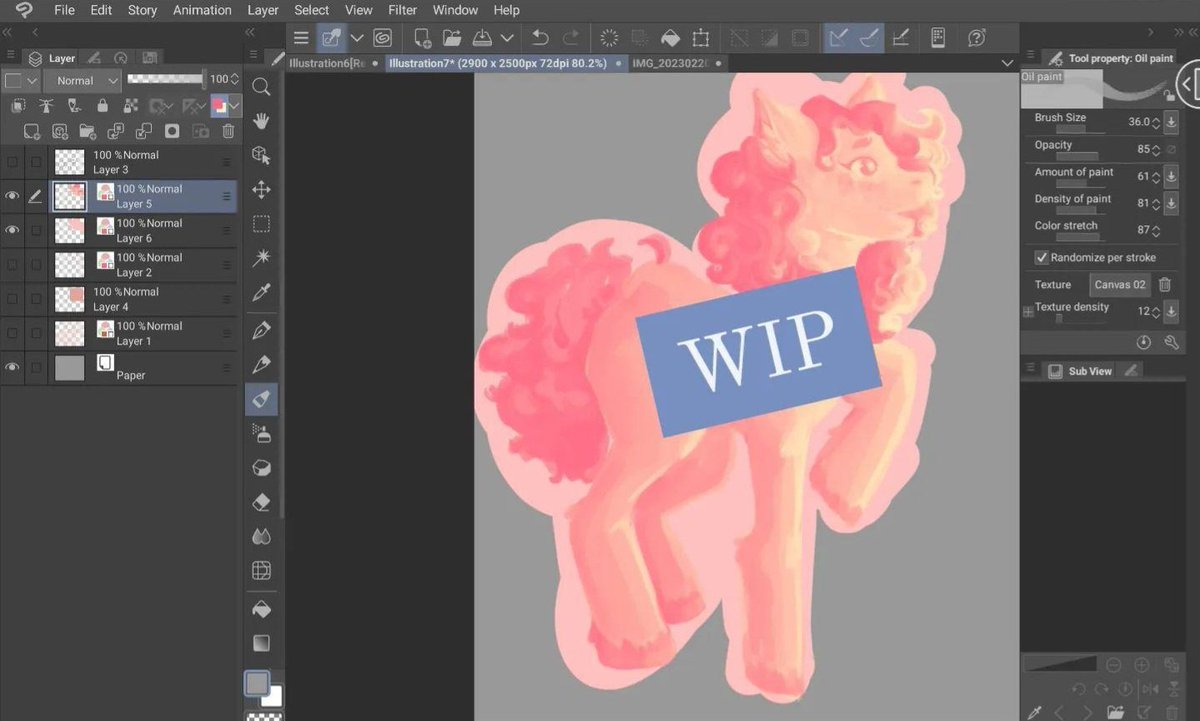
Task: Click the New raster layer icon
Action: click(x=32, y=131)
